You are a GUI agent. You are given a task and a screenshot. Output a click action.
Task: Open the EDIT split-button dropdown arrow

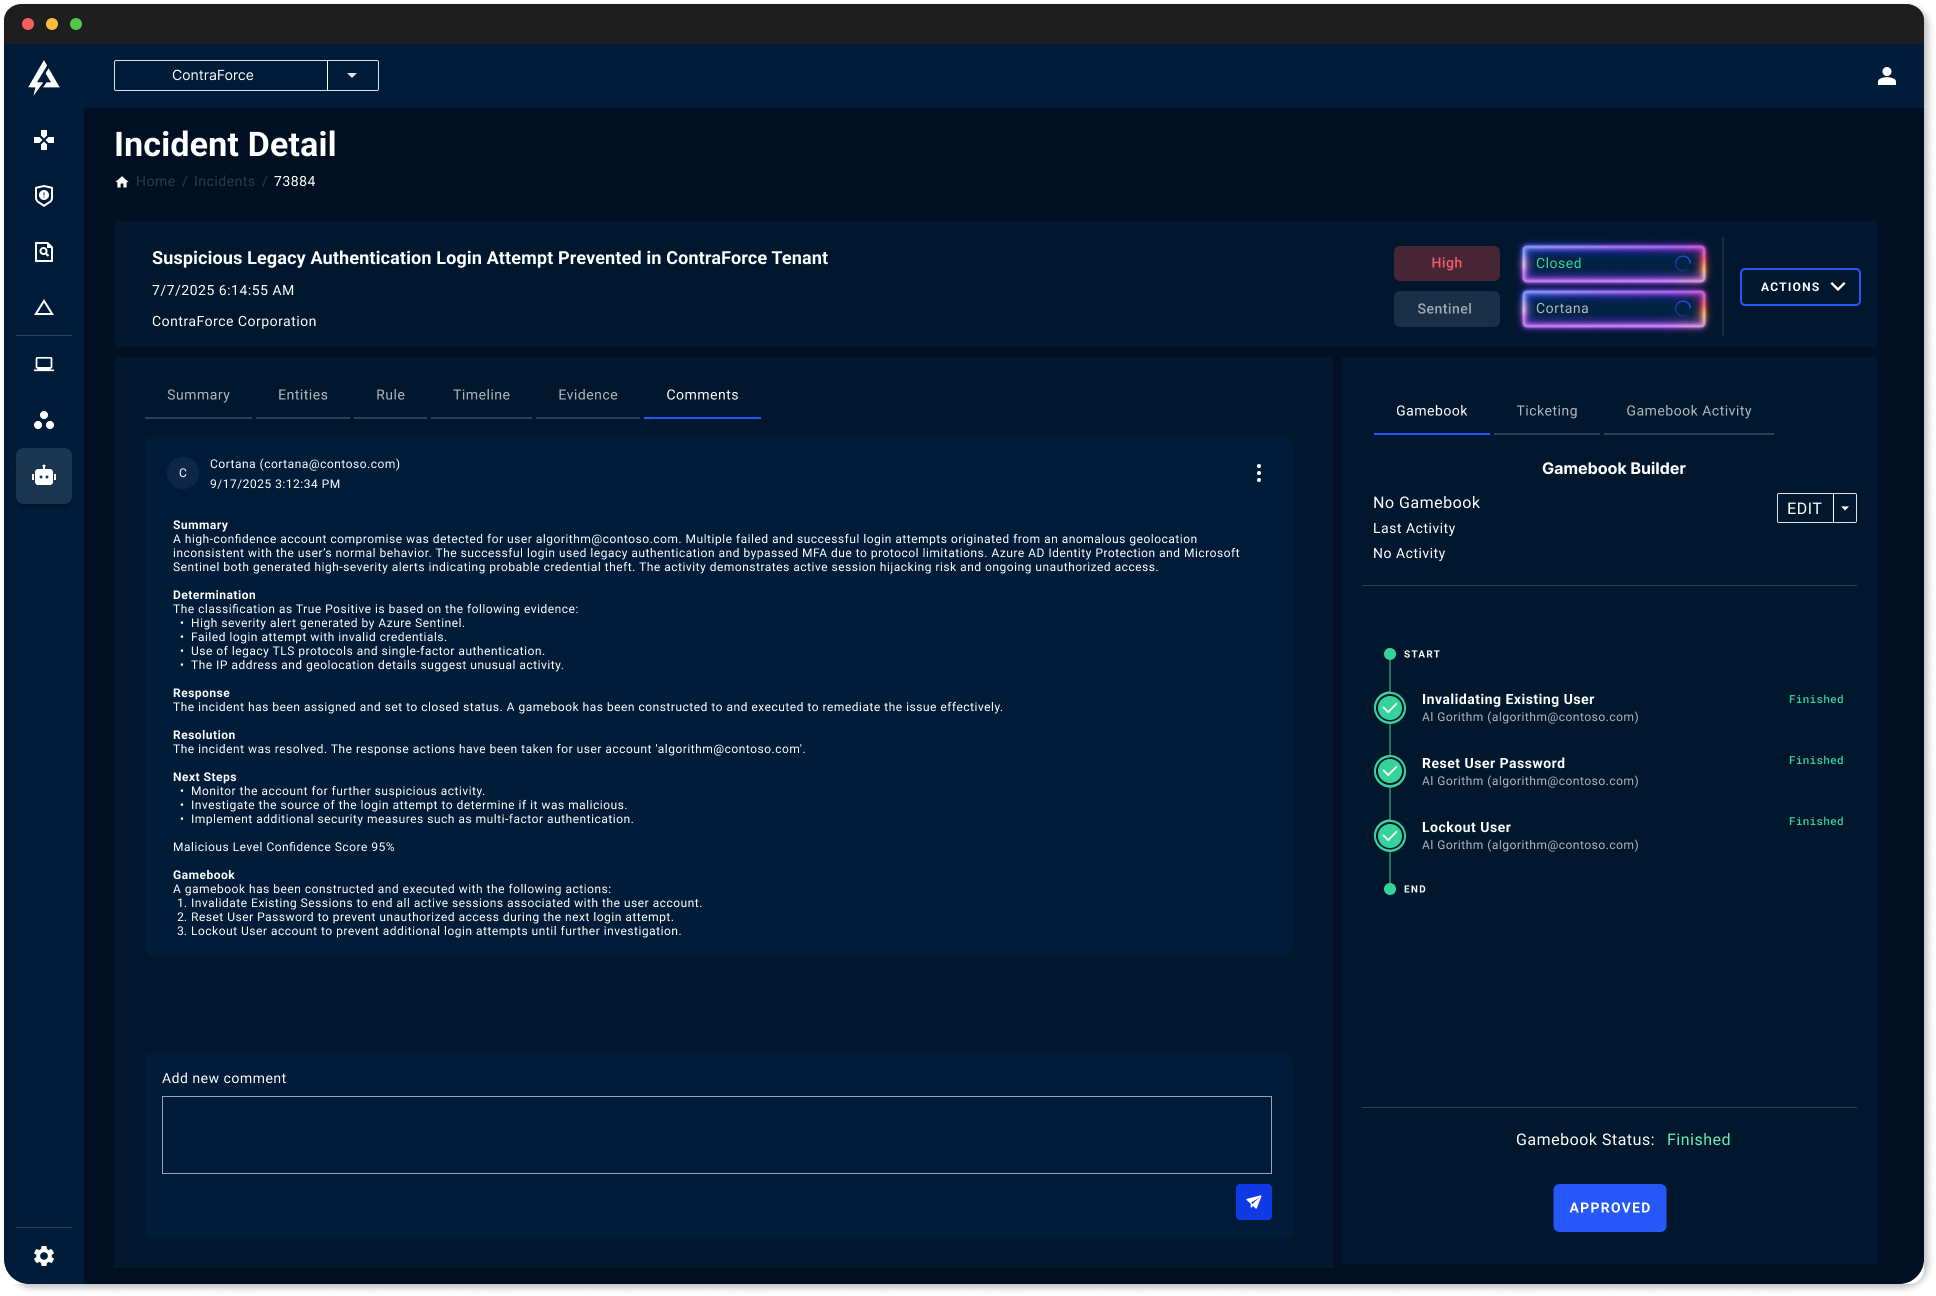[1844, 508]
